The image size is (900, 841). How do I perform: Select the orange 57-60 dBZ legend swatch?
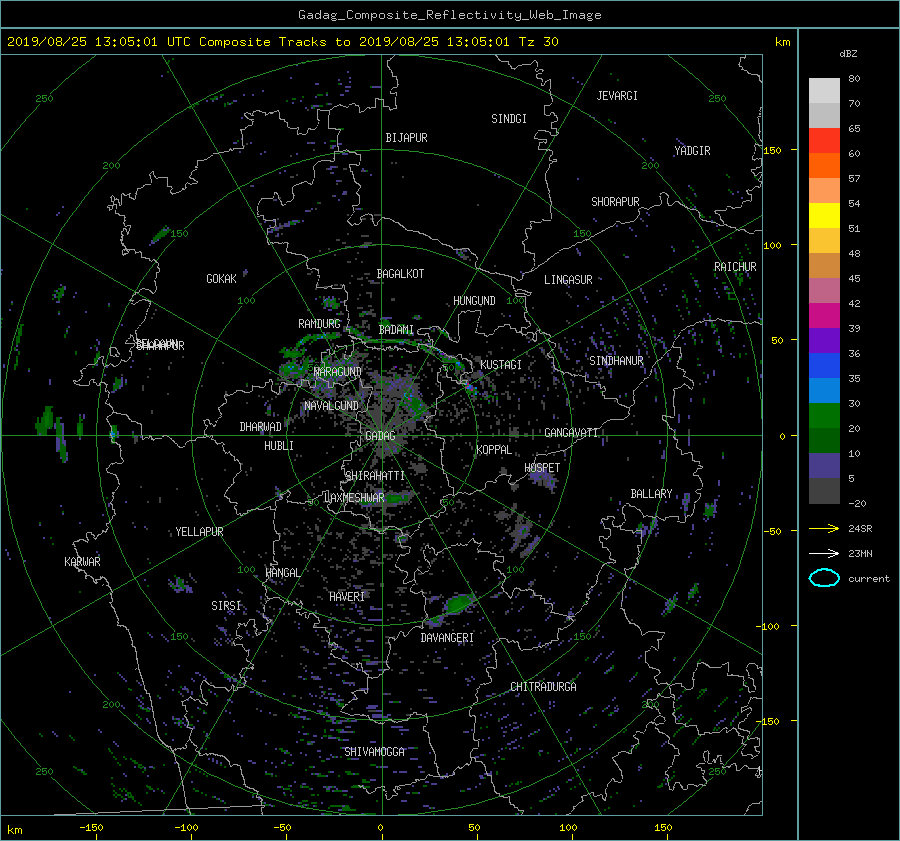(x=824, y=166)
